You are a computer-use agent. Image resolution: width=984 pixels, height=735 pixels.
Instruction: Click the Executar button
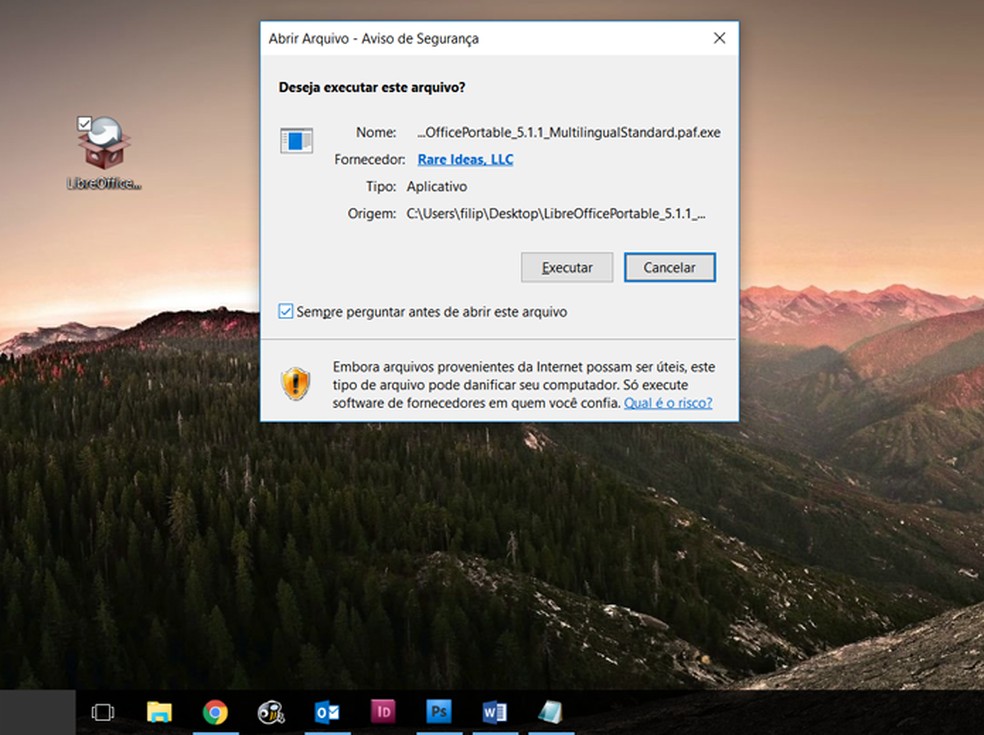click(567, 267)
